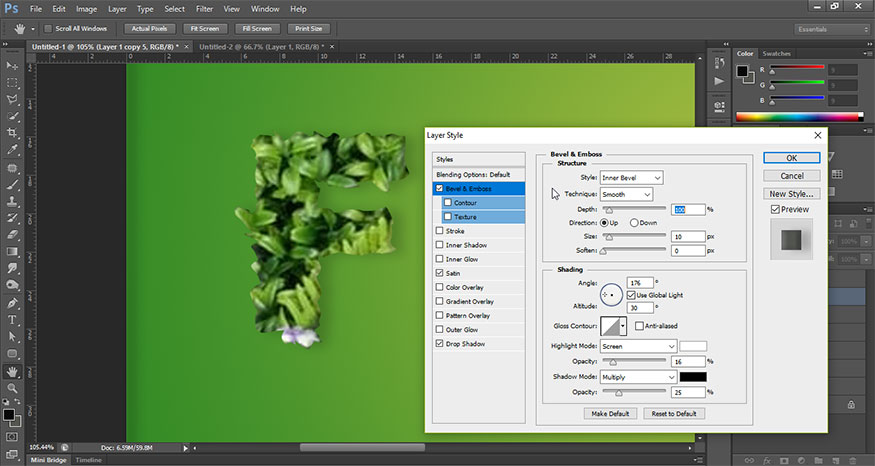
Task: Switch to the Untitled-2 document tab
Action: coord(243,46)
